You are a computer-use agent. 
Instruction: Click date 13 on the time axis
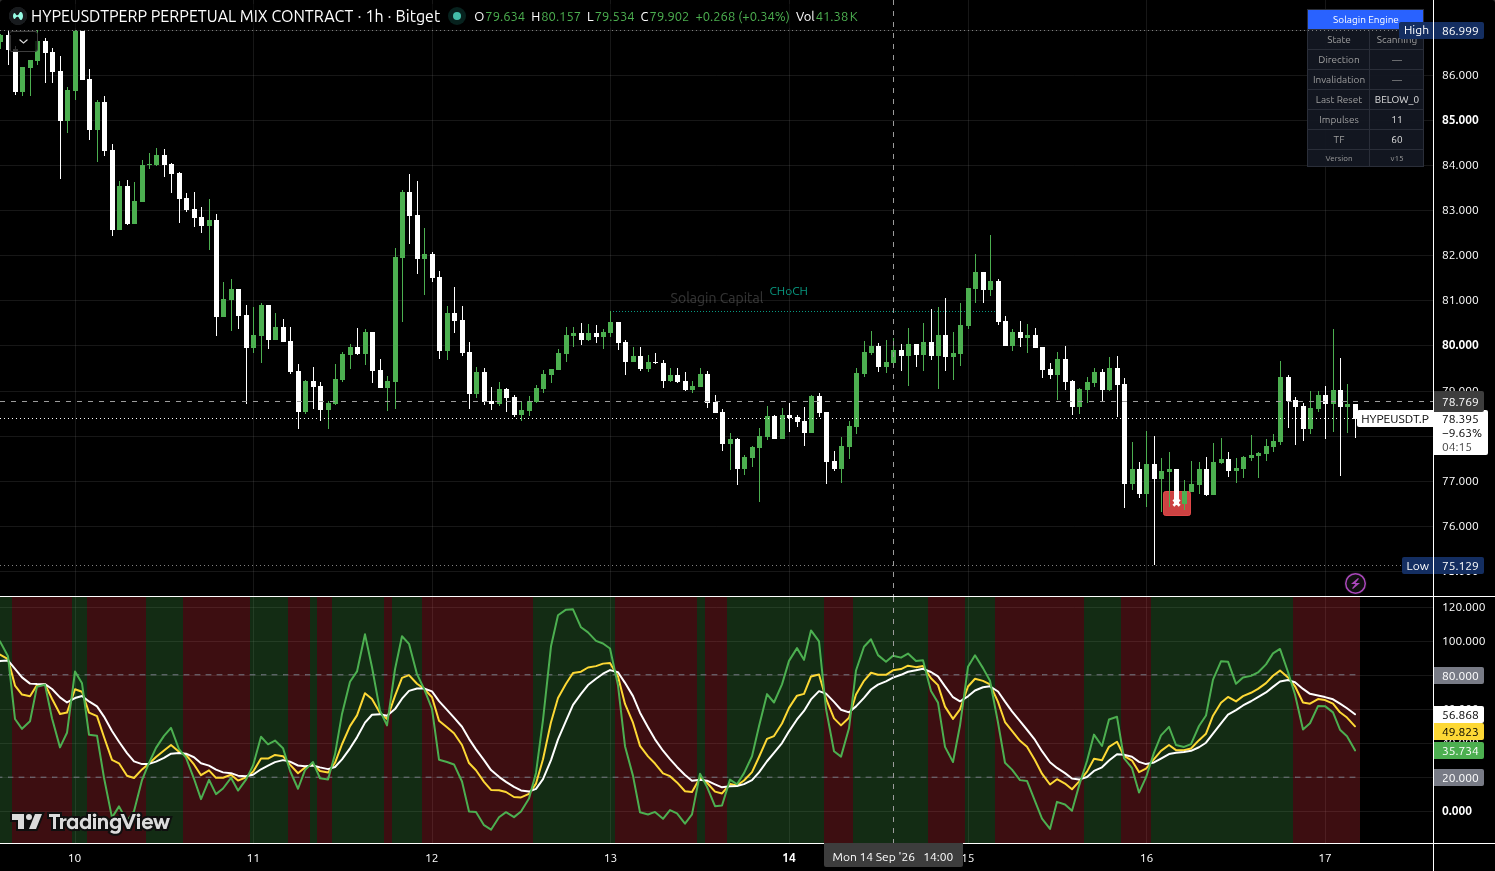tap(611, 858)
